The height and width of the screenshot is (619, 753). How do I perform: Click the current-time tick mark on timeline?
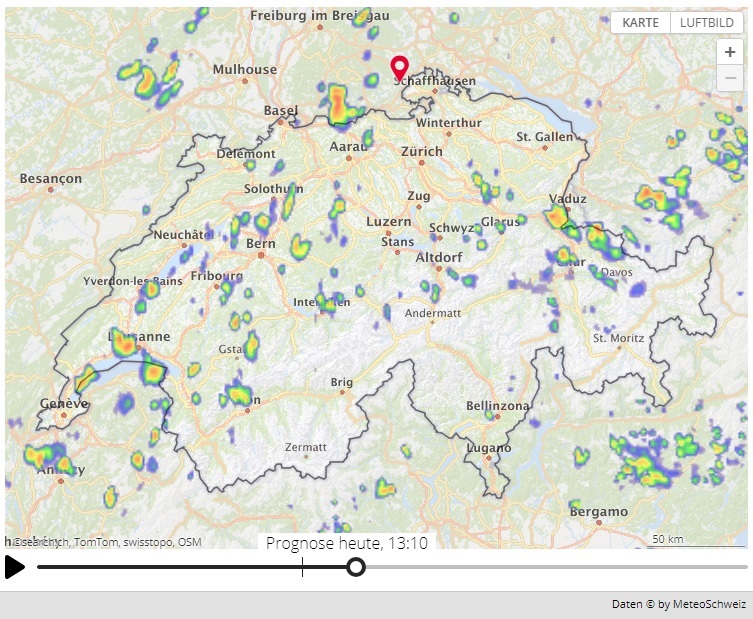[x=303, y=567]
